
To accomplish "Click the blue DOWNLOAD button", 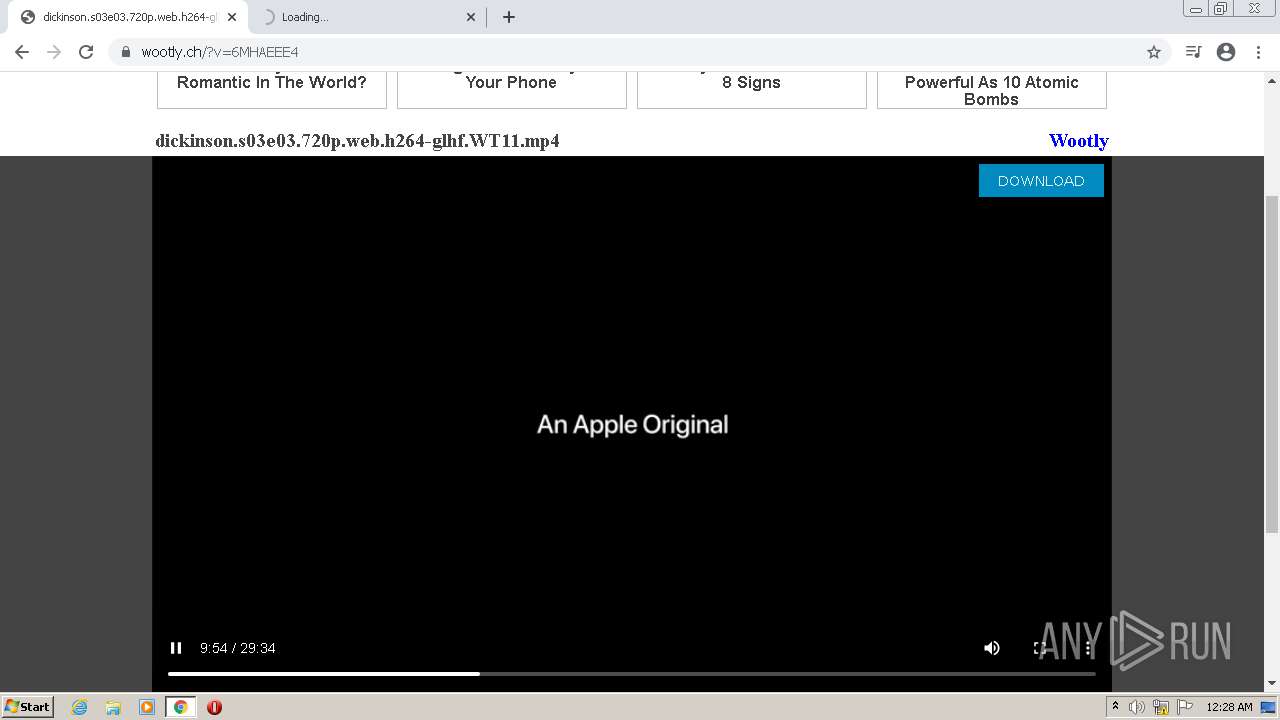I will coord(1041,180).
